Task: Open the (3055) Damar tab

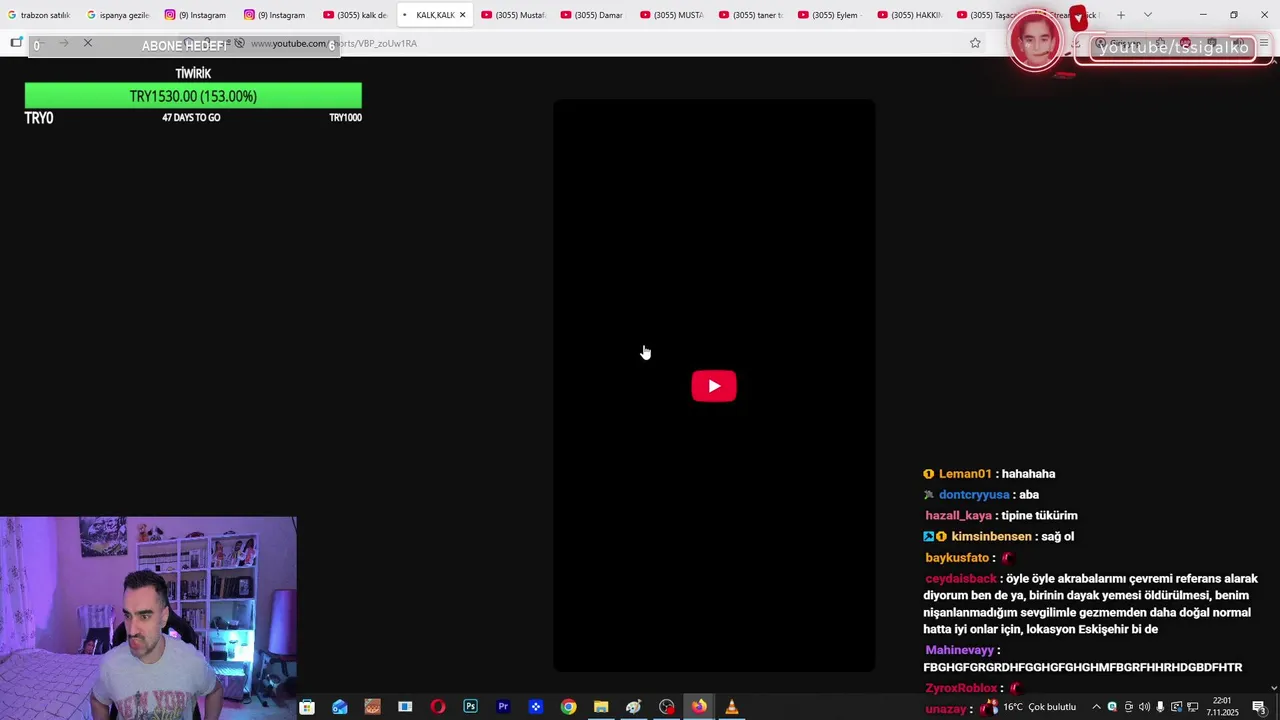Action: [x=592, y=15]
